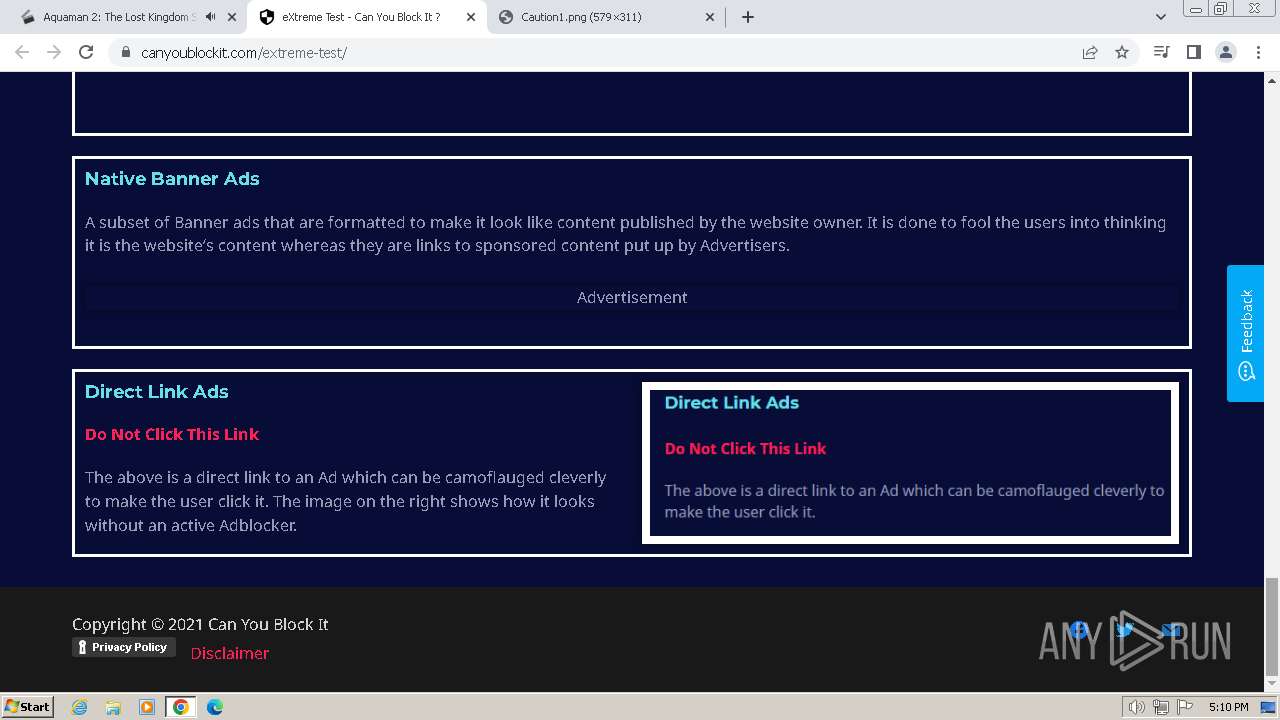This screenshot has width=1280, height=720.
Task: Open Windows Media Player from taskbar
Action: [x=147, y=707]
